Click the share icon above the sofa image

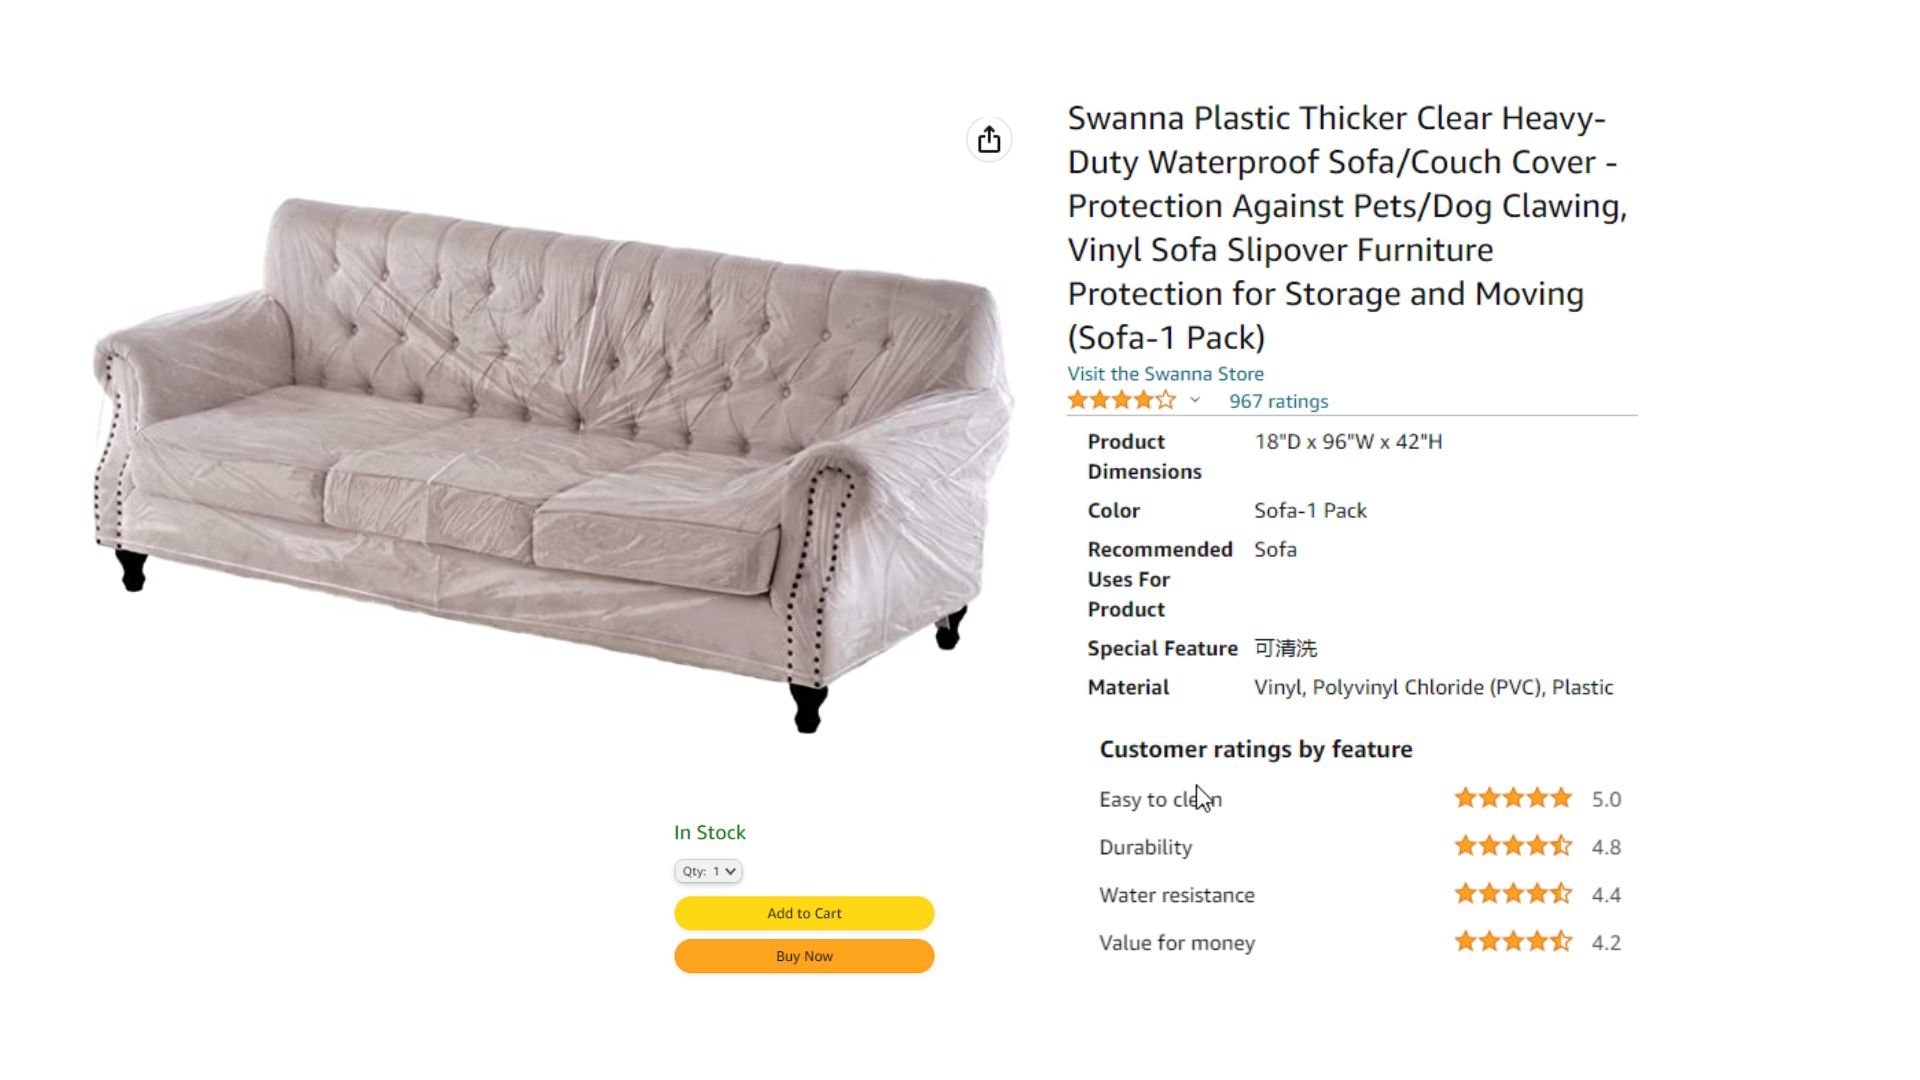[989, 140]
